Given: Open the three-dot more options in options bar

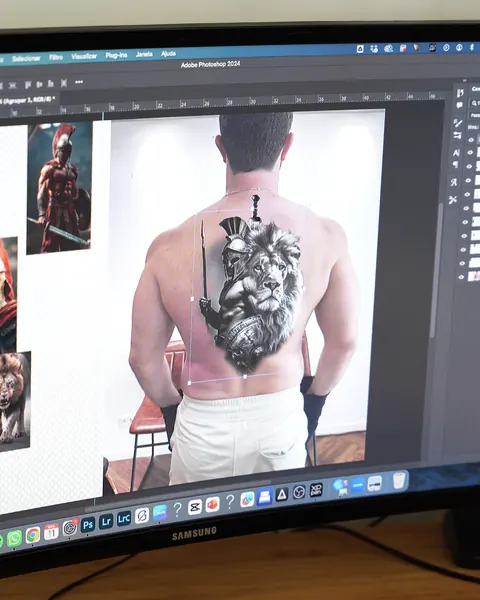Looking at the screenshot, I should pos(79,82).
